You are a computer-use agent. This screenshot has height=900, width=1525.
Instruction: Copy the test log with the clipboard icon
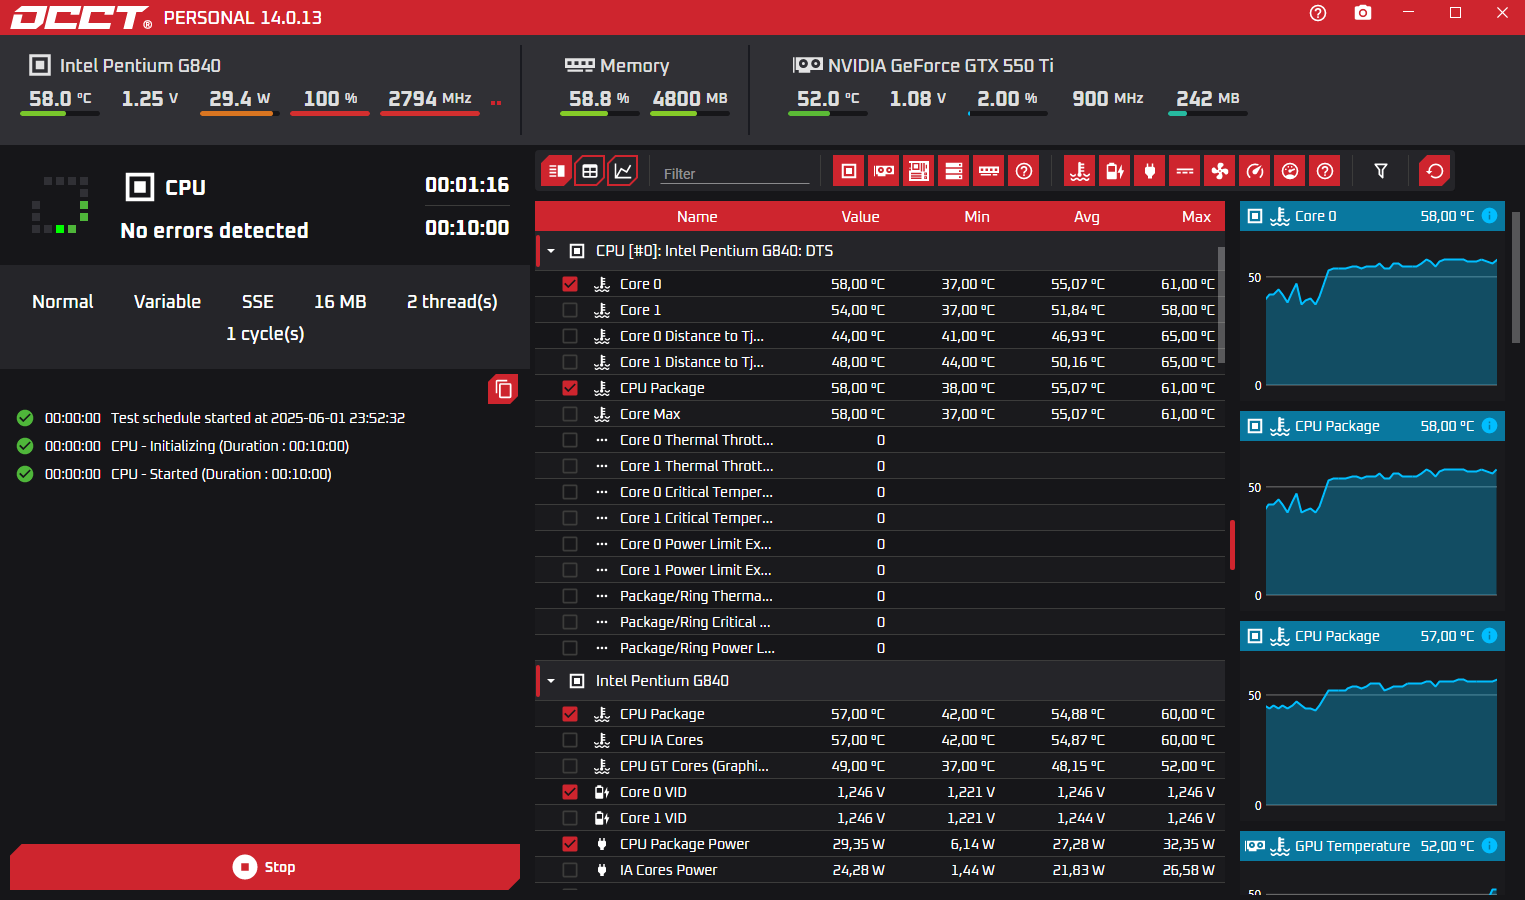[x=503, y=389]
